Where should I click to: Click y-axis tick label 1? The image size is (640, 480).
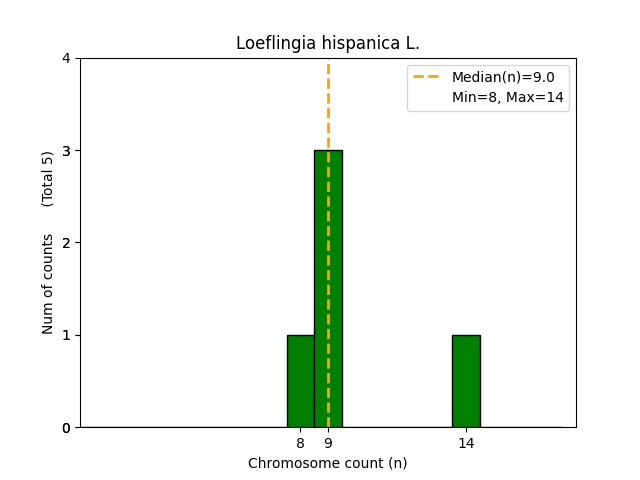[66, 335]
